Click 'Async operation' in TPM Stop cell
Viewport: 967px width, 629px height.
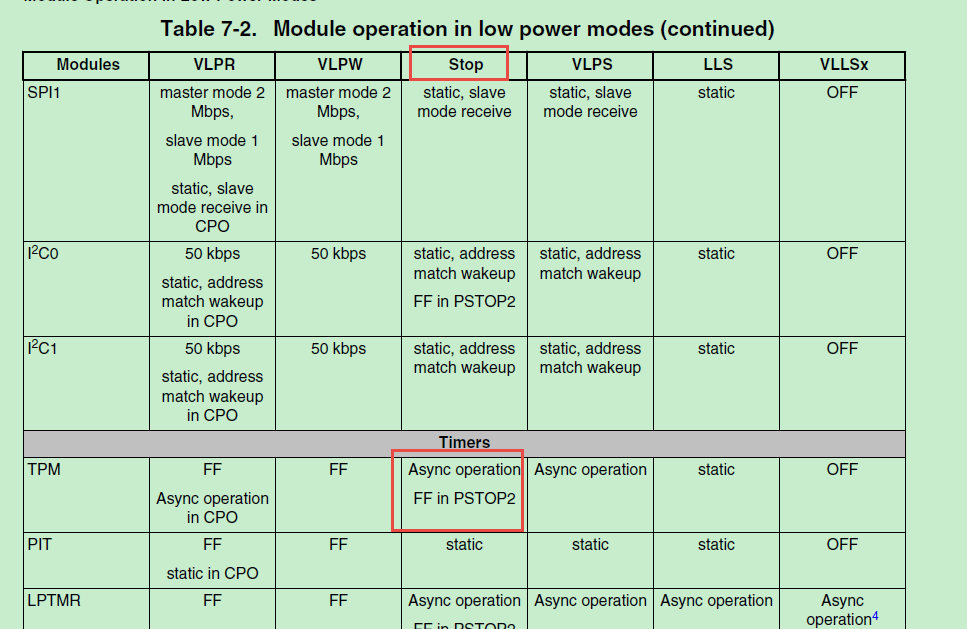click(464, 469)
